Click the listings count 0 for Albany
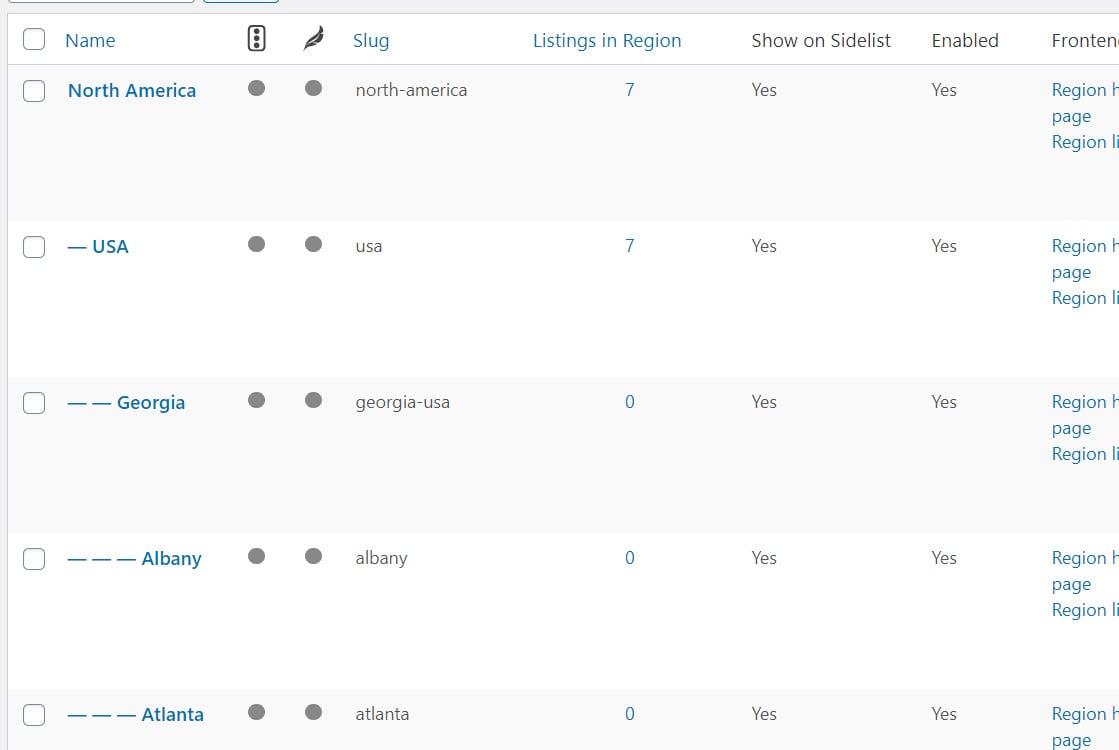Screen dimensions: 1119x750 pyautogui.click(x=629, y=558)
